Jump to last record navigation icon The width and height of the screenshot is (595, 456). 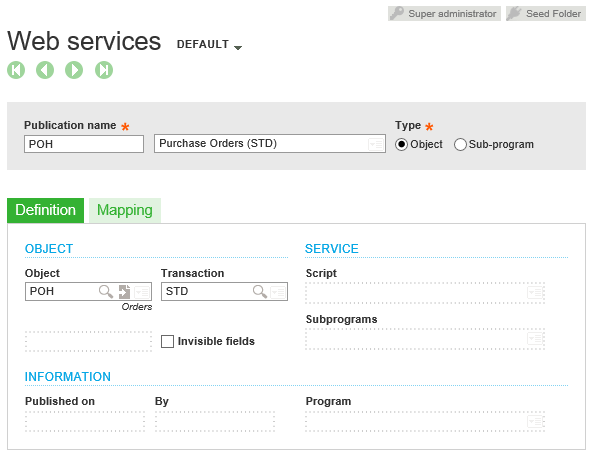click(x=104, y=70)
